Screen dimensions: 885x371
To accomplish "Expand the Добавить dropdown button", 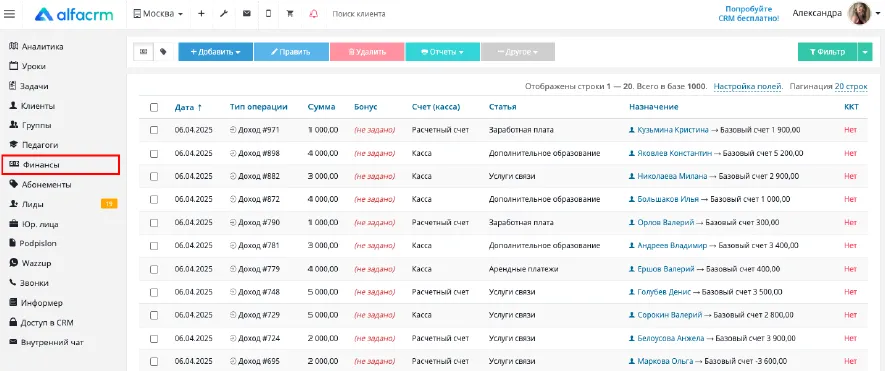I will tap(215, 52).
